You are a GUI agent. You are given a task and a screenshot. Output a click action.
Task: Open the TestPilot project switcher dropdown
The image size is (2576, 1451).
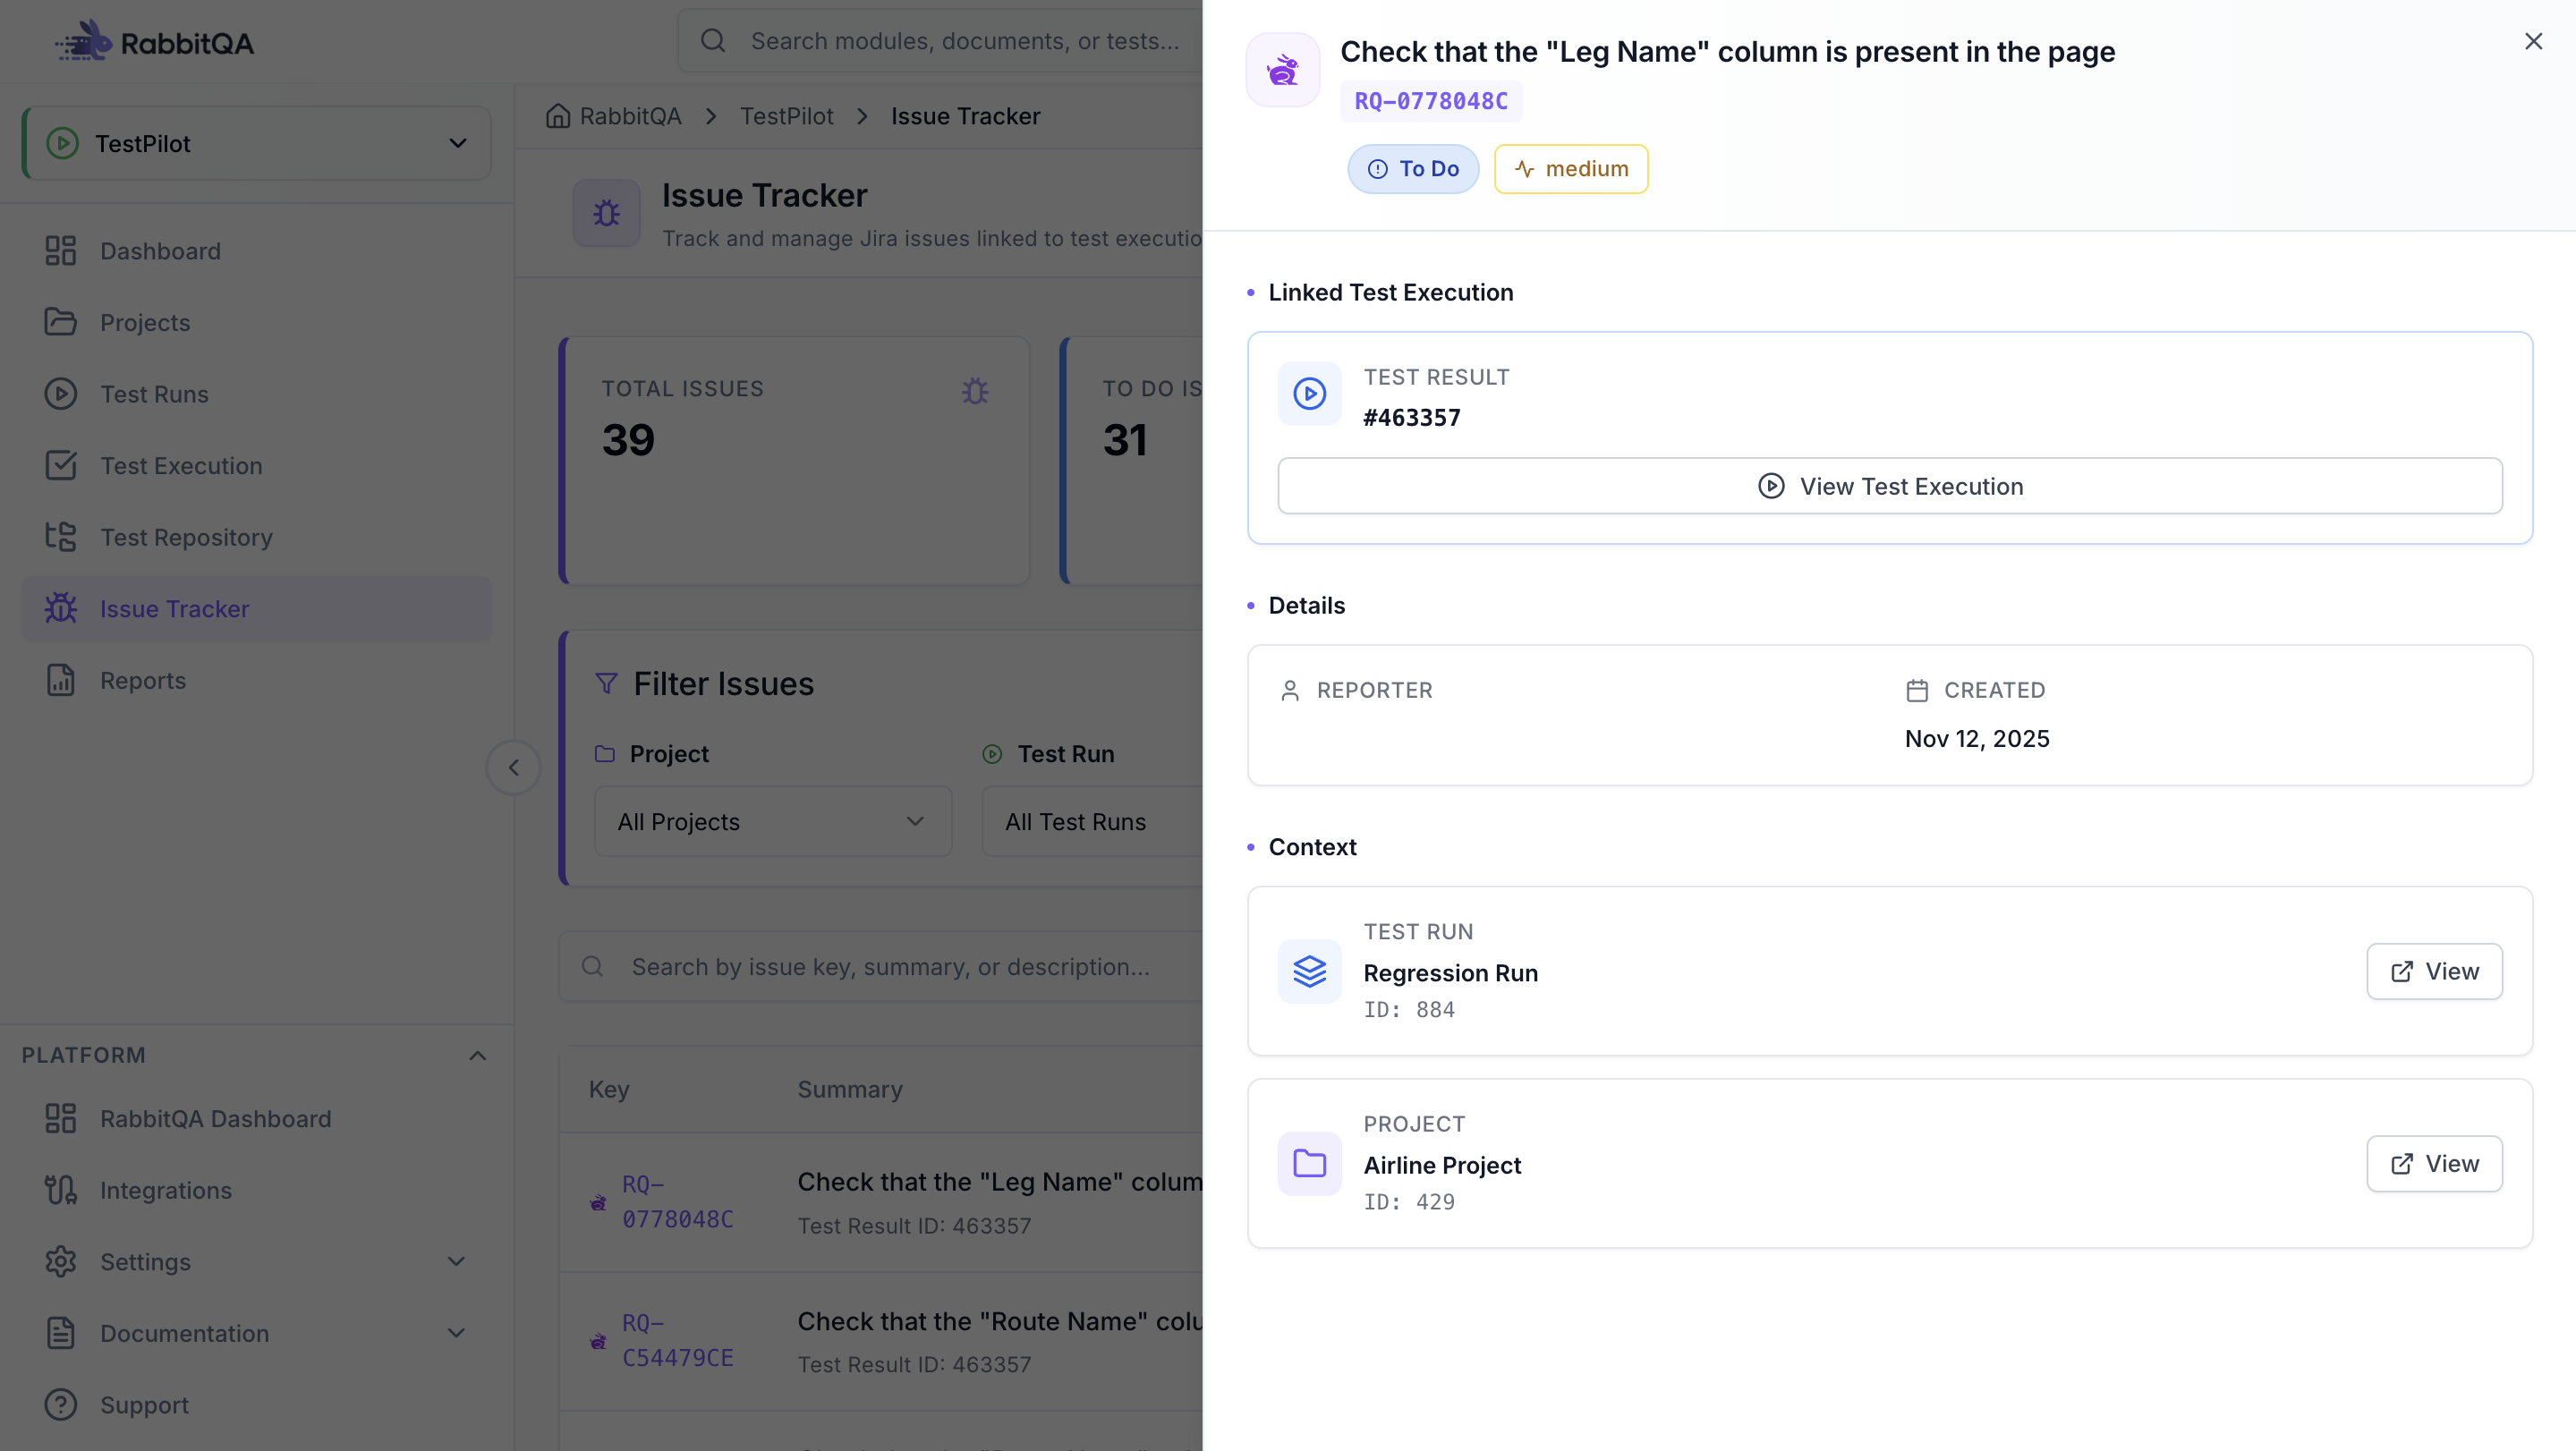click(257, 144)
